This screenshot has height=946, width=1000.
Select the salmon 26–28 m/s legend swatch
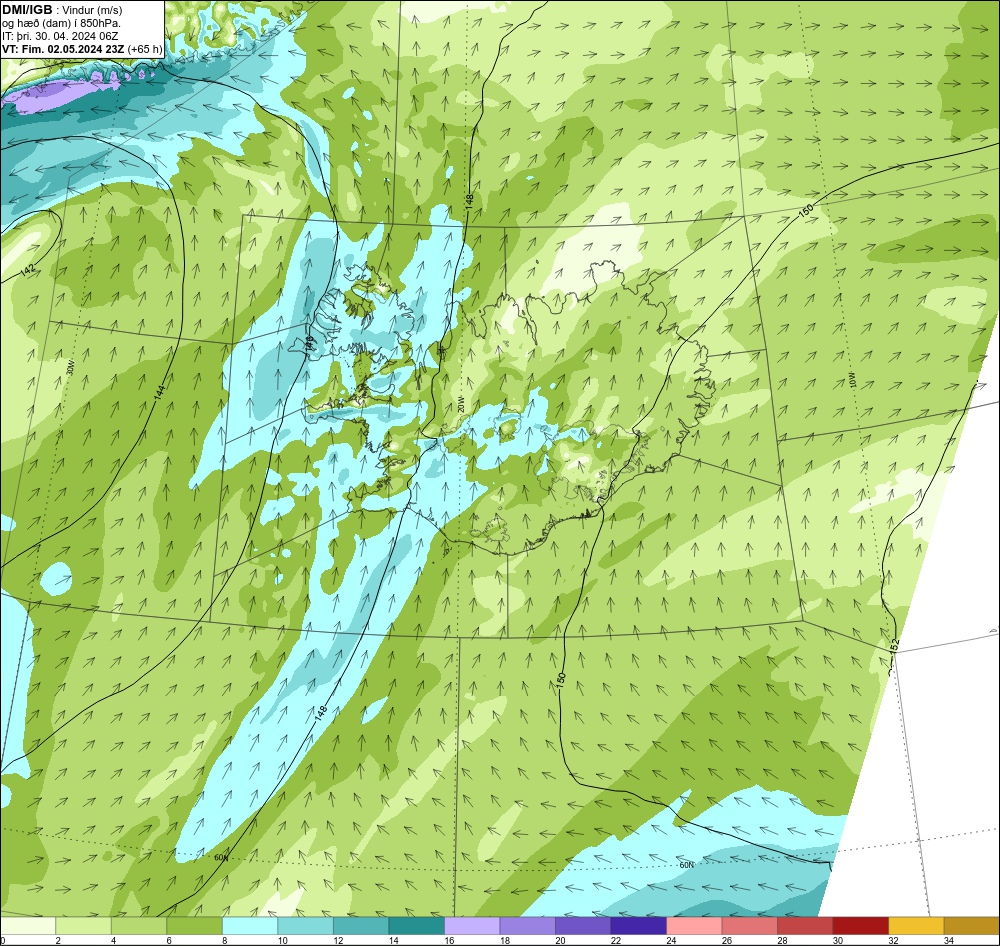(749, 926)
